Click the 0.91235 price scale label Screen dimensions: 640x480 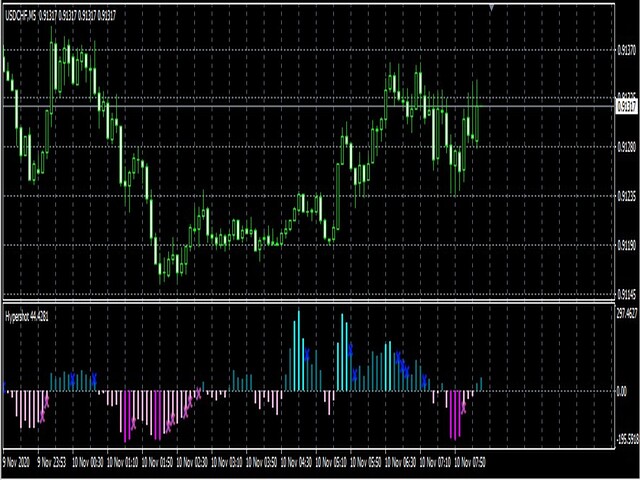(627, 196)
